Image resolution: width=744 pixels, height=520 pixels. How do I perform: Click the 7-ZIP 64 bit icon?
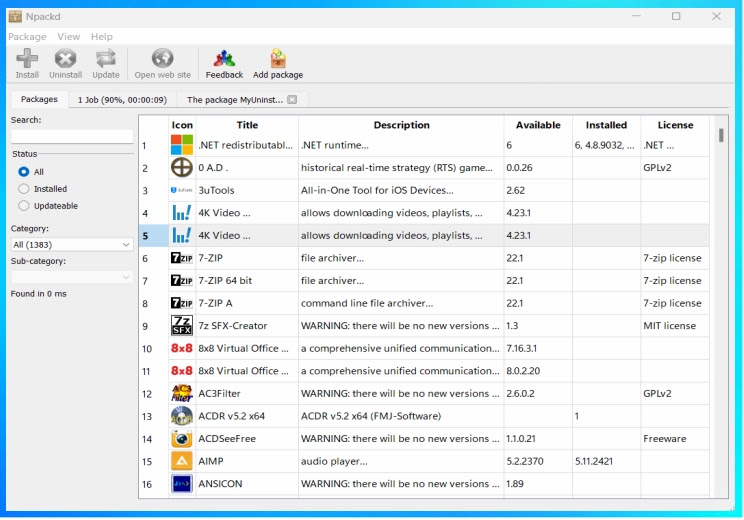coord(182,280)
